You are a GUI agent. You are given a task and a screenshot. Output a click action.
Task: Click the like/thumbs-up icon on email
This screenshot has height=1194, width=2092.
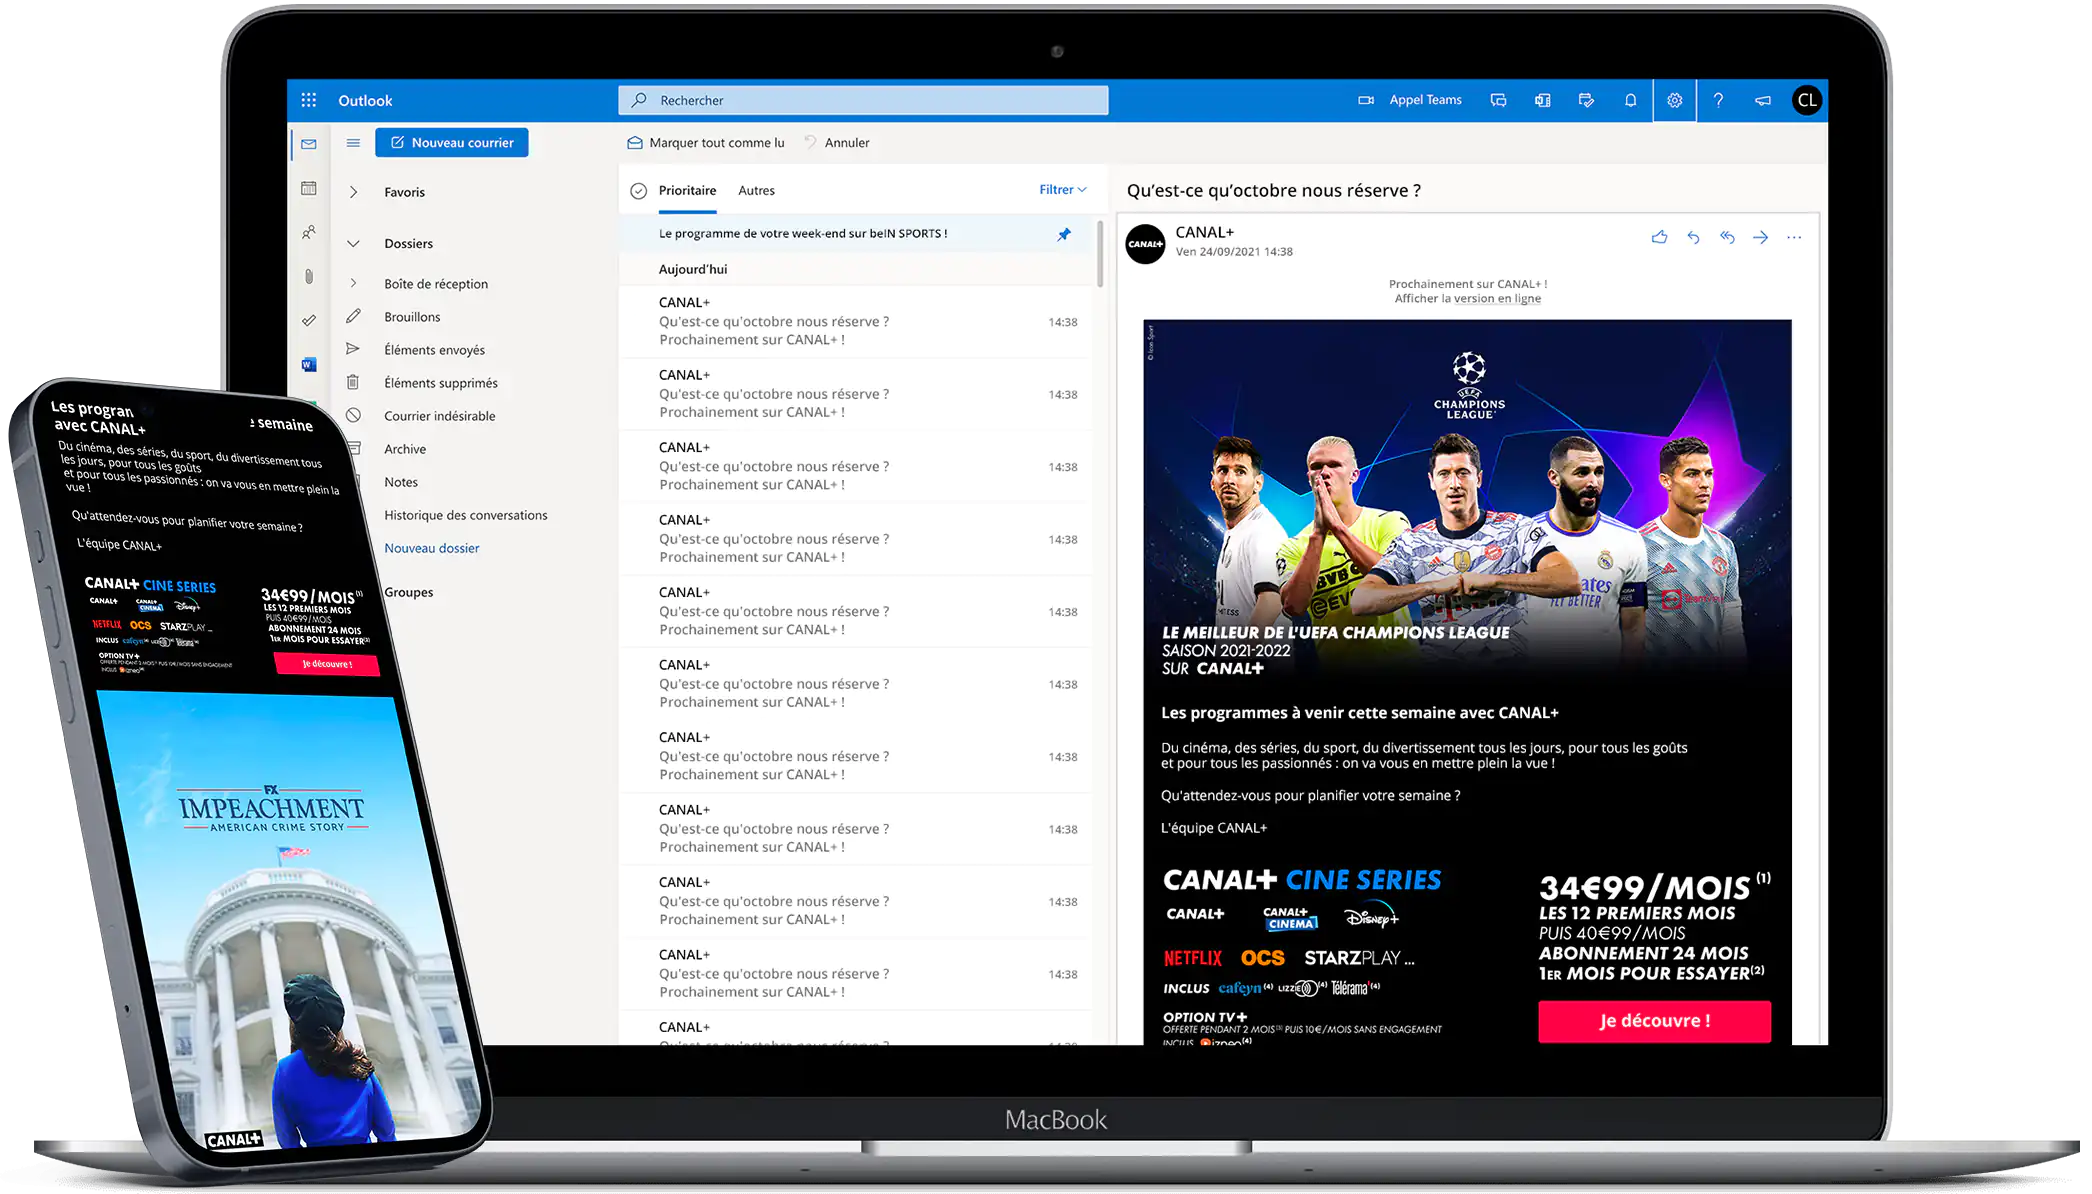tap(1658, 236)
